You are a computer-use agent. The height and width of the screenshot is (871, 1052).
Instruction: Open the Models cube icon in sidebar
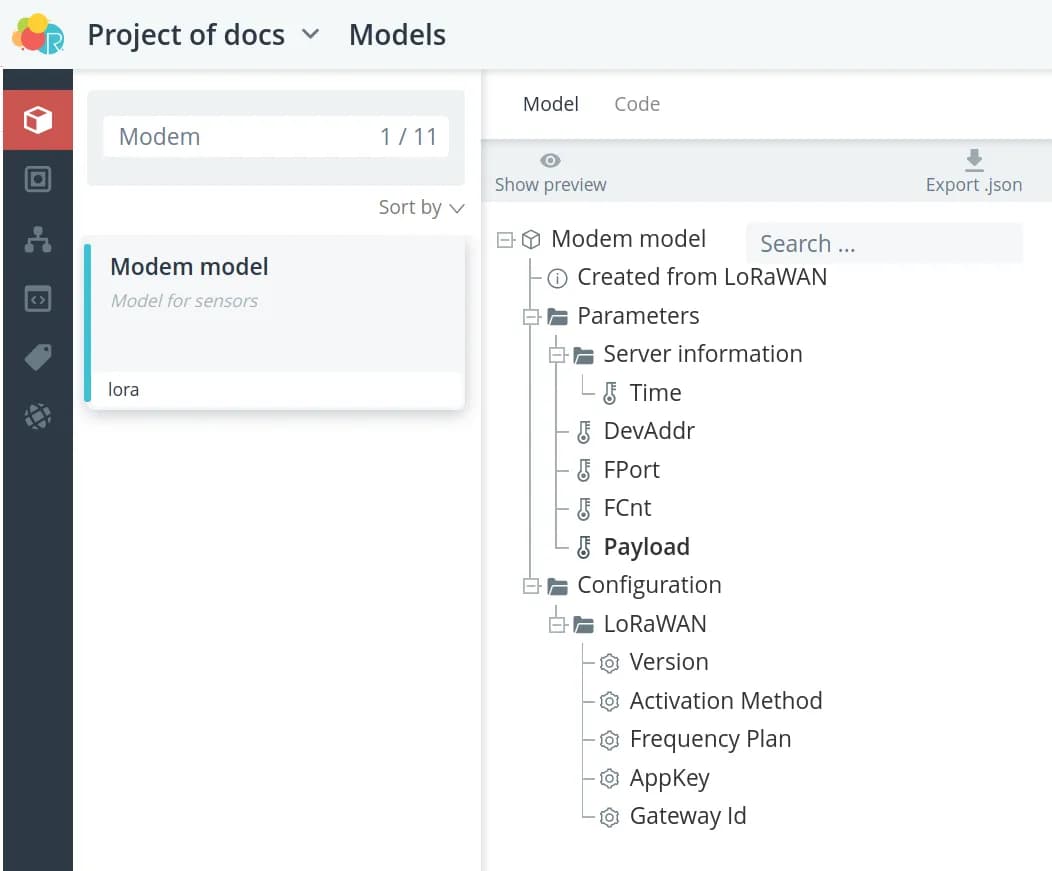pos(37,120)
